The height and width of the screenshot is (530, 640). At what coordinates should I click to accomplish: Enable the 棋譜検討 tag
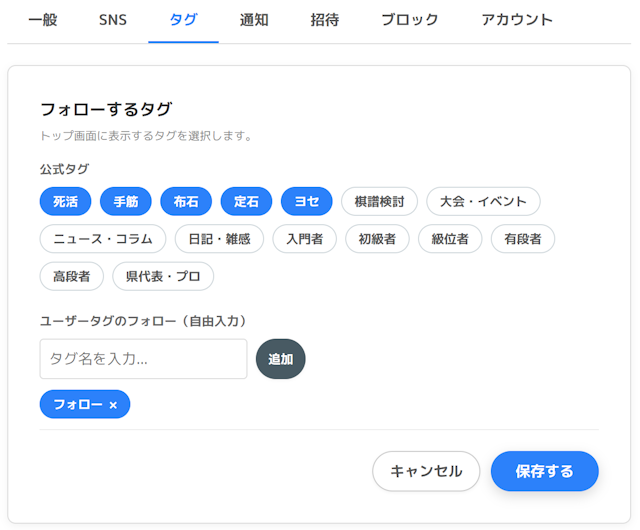[x=379, y=201]
